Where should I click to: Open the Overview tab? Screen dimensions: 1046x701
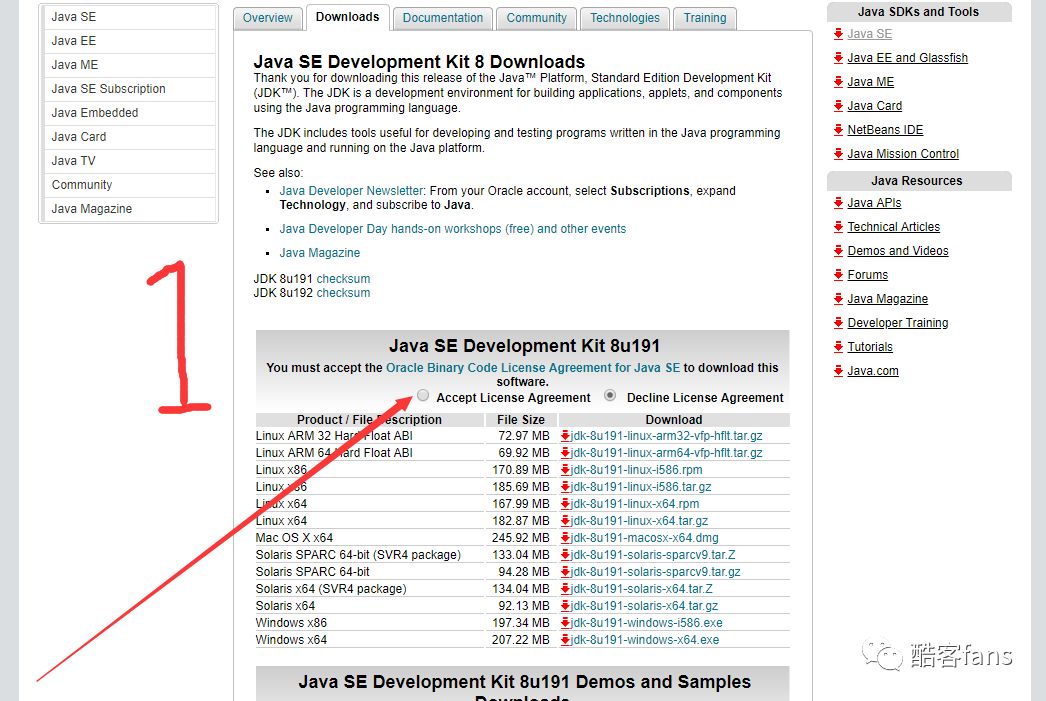(268, 18)
